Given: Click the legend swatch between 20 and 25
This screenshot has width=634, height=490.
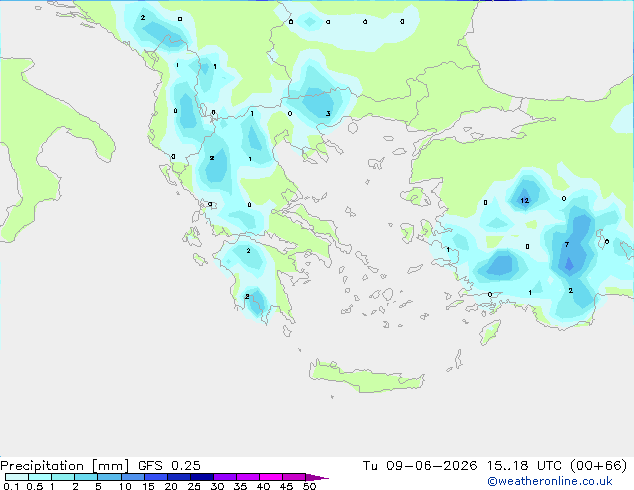Looking at the screenshot, I should pyautogui.click(x=179, y=477).
